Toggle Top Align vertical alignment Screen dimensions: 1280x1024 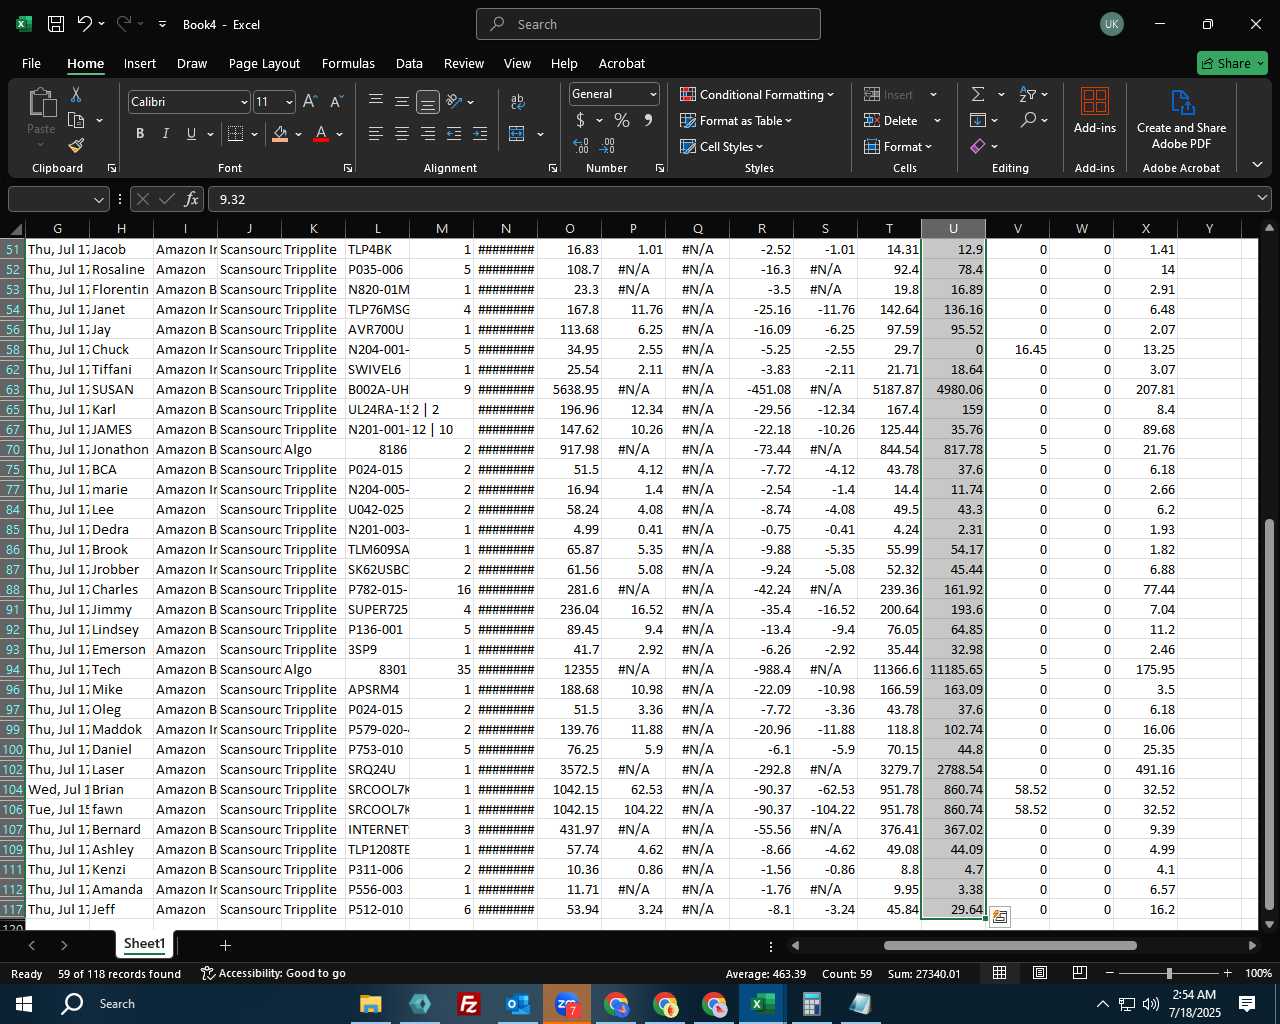click(x=376, y=102)
